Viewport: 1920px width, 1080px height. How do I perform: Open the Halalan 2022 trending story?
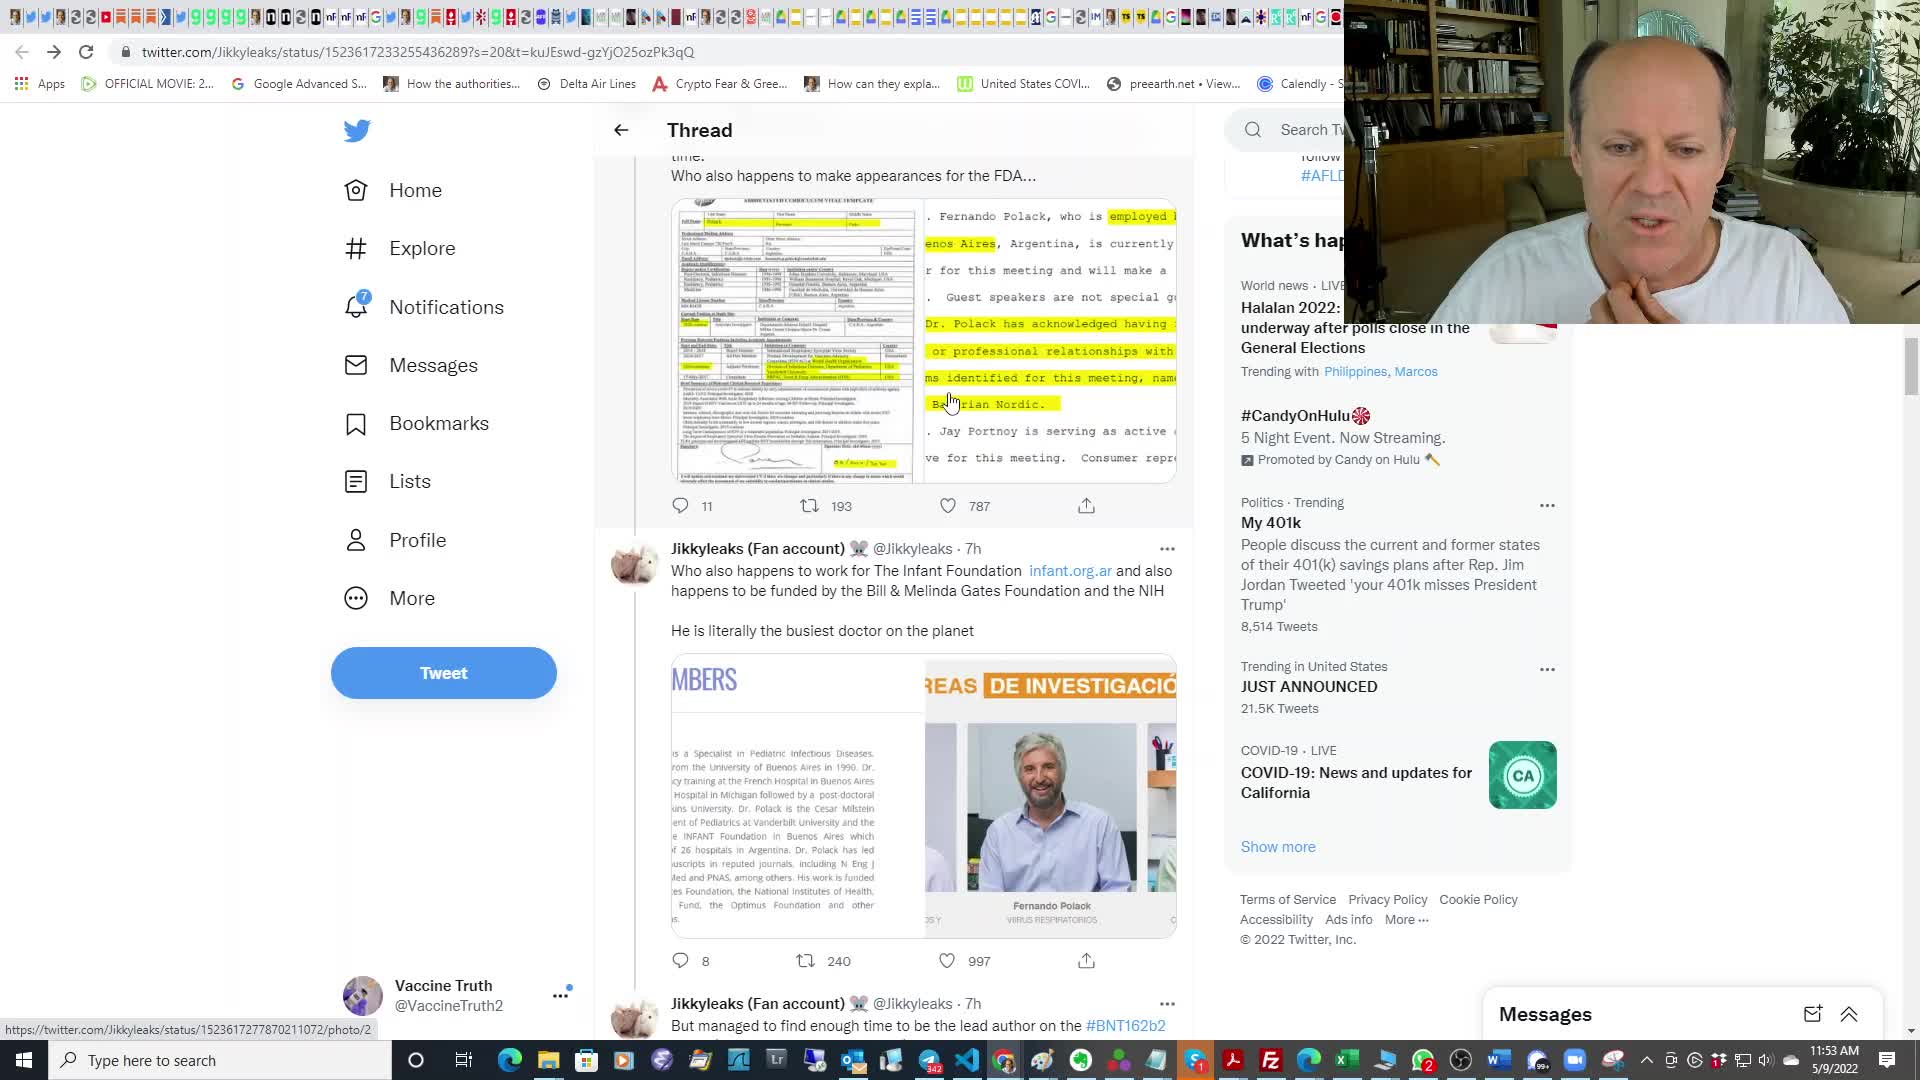(1355, 328)
